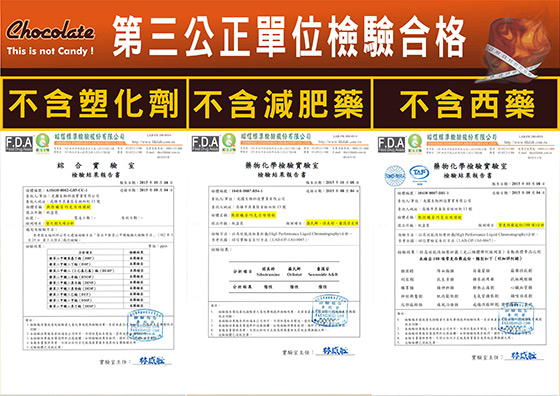The image size is (560, 396).
Task: Select the 不含西藥 banner
Action: (x=466, y=104)
